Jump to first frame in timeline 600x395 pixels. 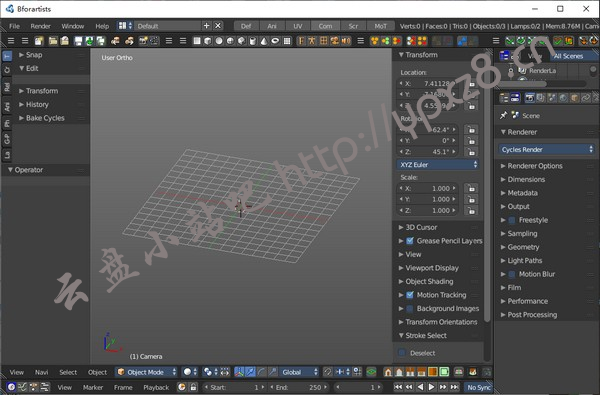coord(398,387)
